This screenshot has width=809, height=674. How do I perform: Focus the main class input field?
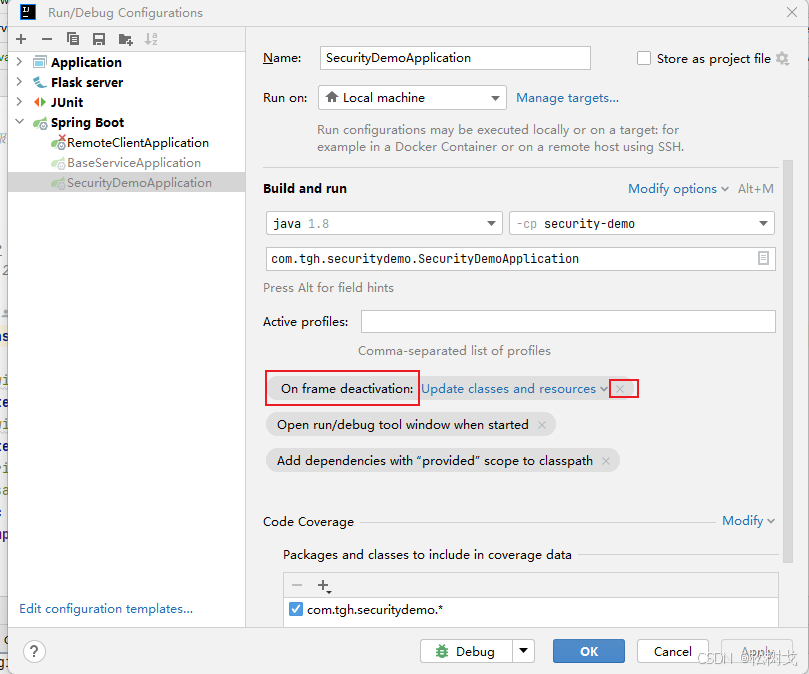tap(521, 259)
